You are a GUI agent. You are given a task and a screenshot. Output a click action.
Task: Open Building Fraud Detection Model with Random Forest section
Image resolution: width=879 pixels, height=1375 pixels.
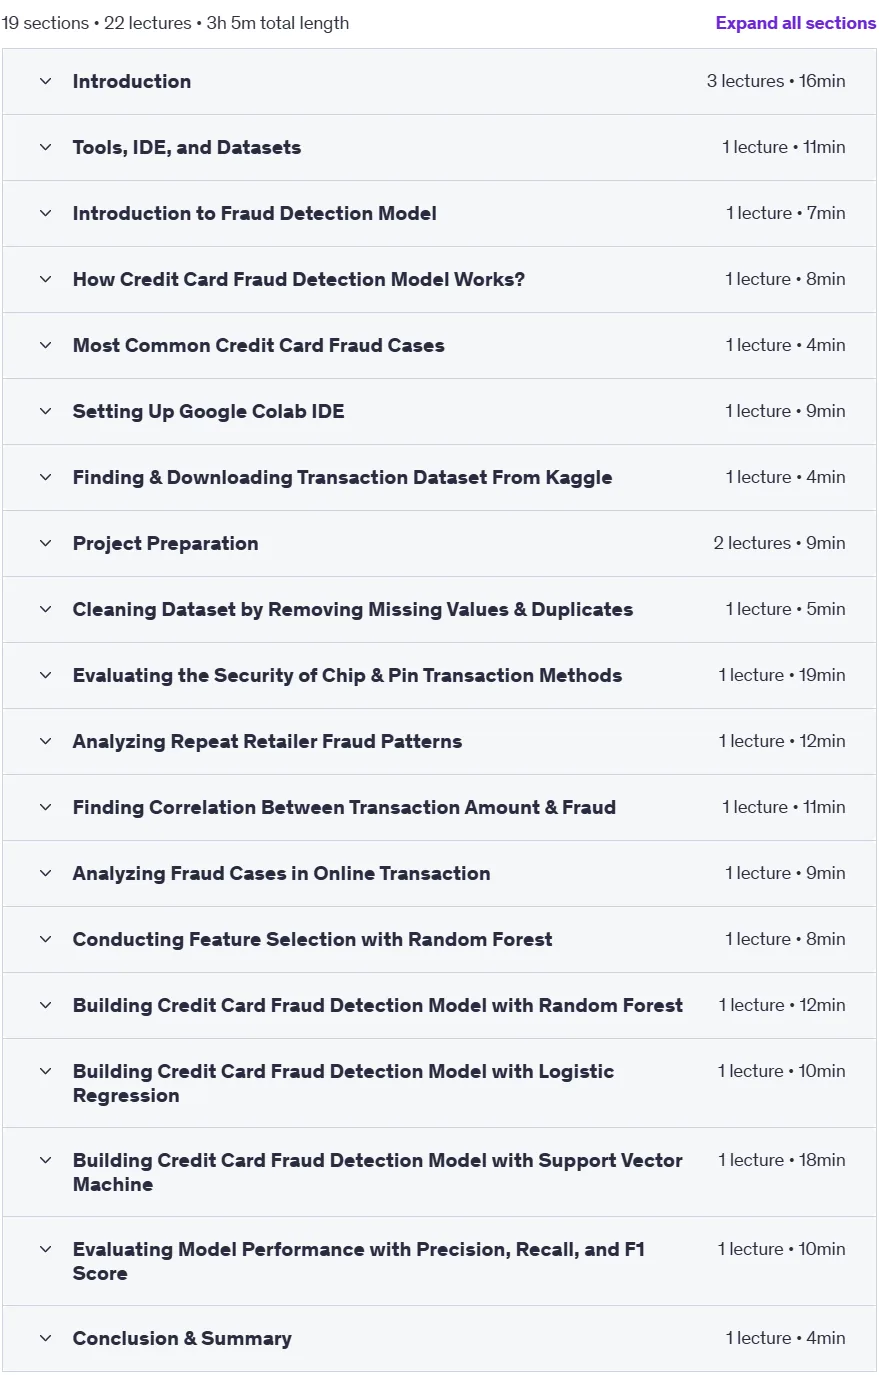439,1005
